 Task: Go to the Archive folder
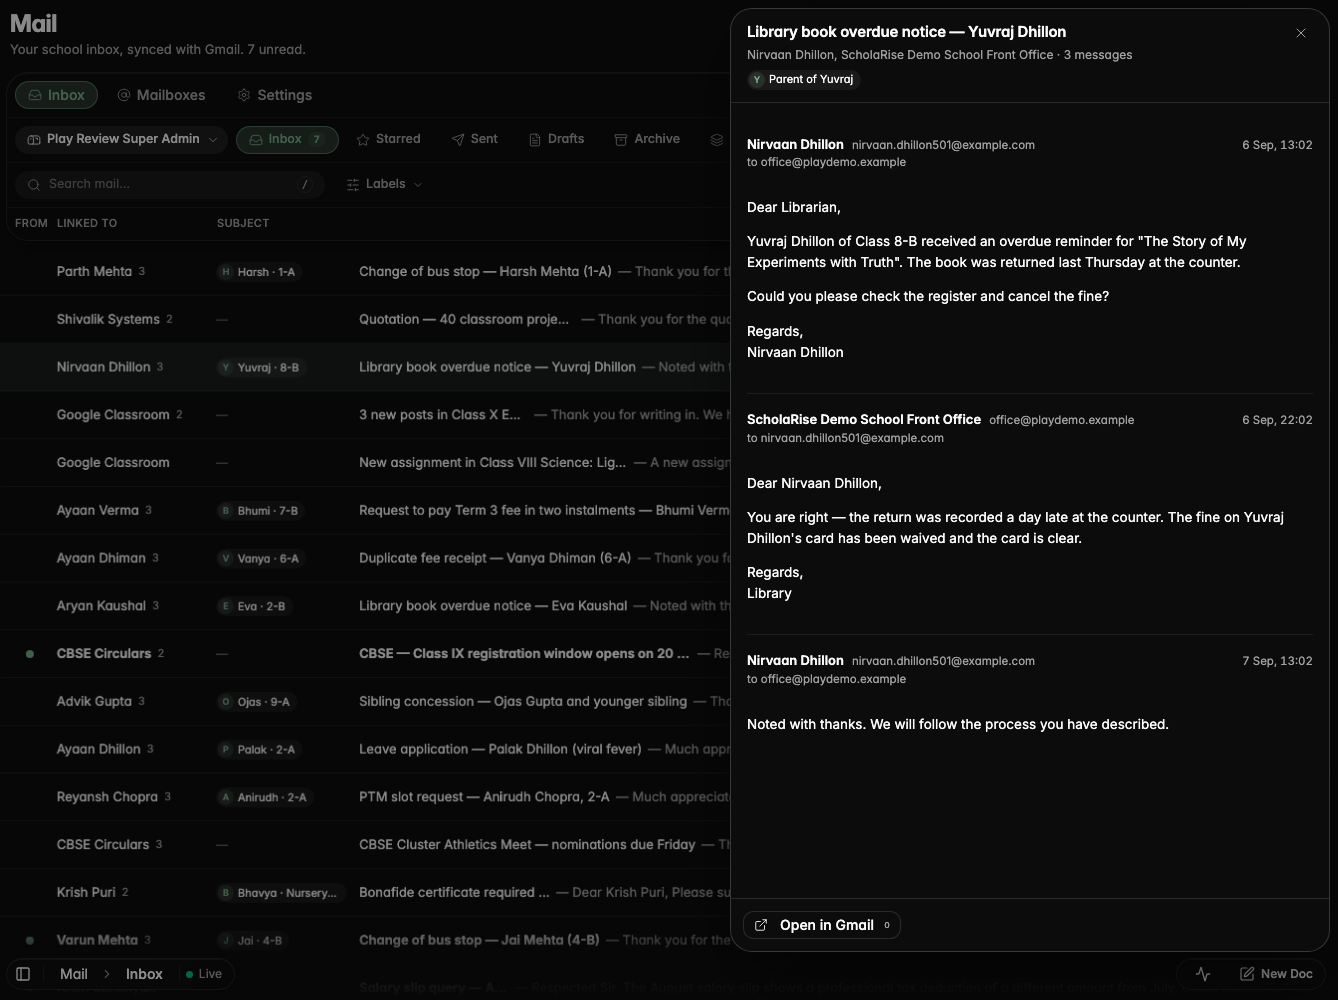point(647,139)
